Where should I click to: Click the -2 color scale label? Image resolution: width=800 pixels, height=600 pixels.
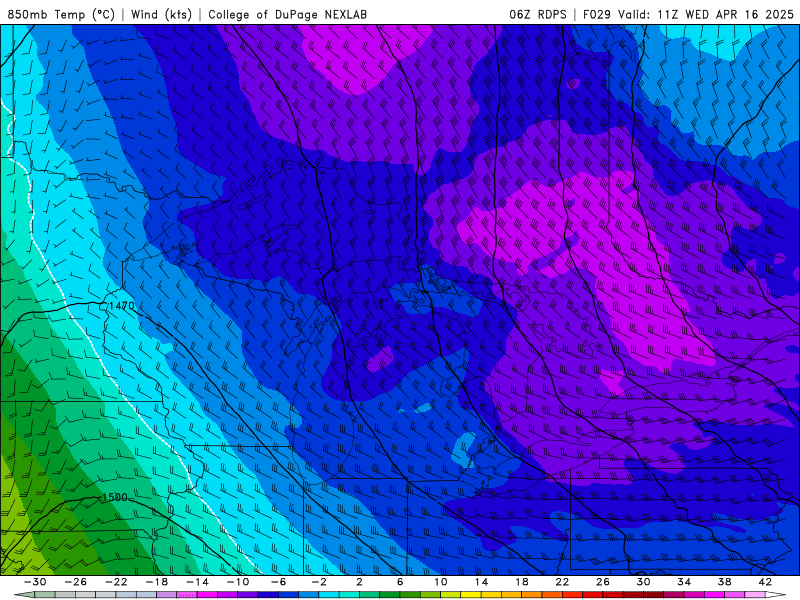click(x=319, y=582)
